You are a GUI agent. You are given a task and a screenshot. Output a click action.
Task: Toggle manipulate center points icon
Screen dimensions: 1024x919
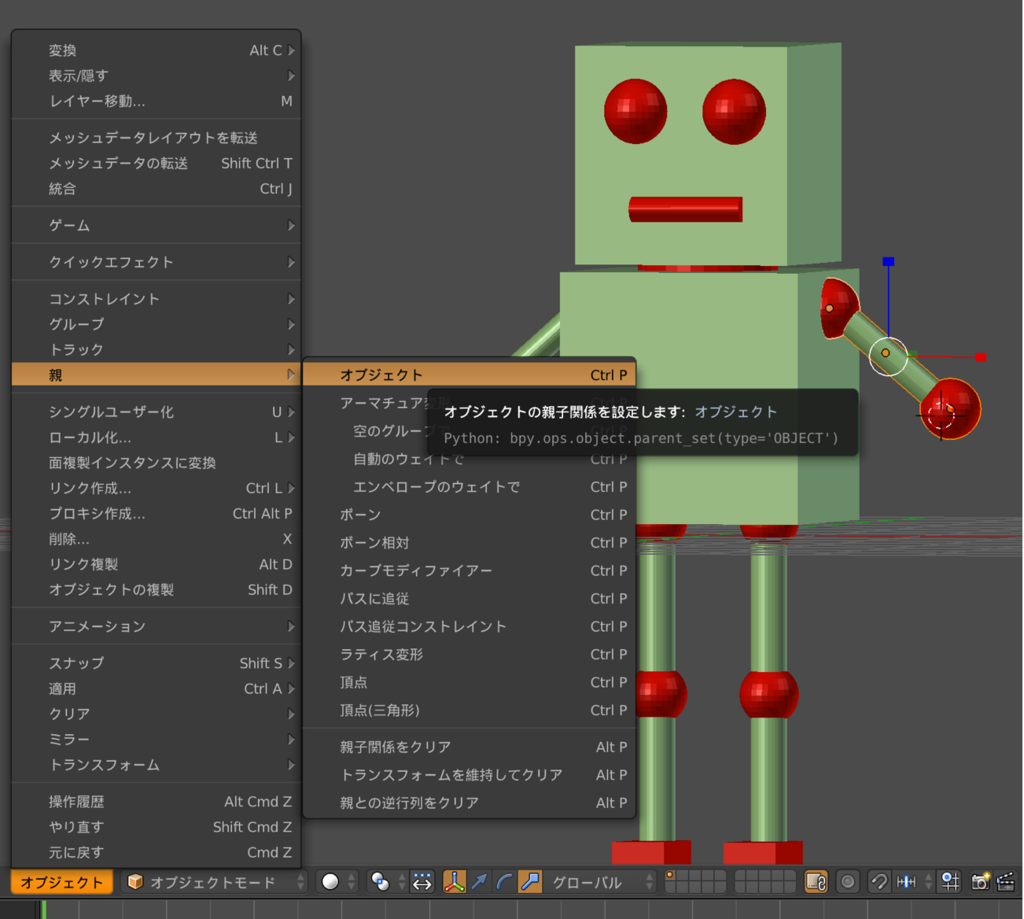pos(423,882)
